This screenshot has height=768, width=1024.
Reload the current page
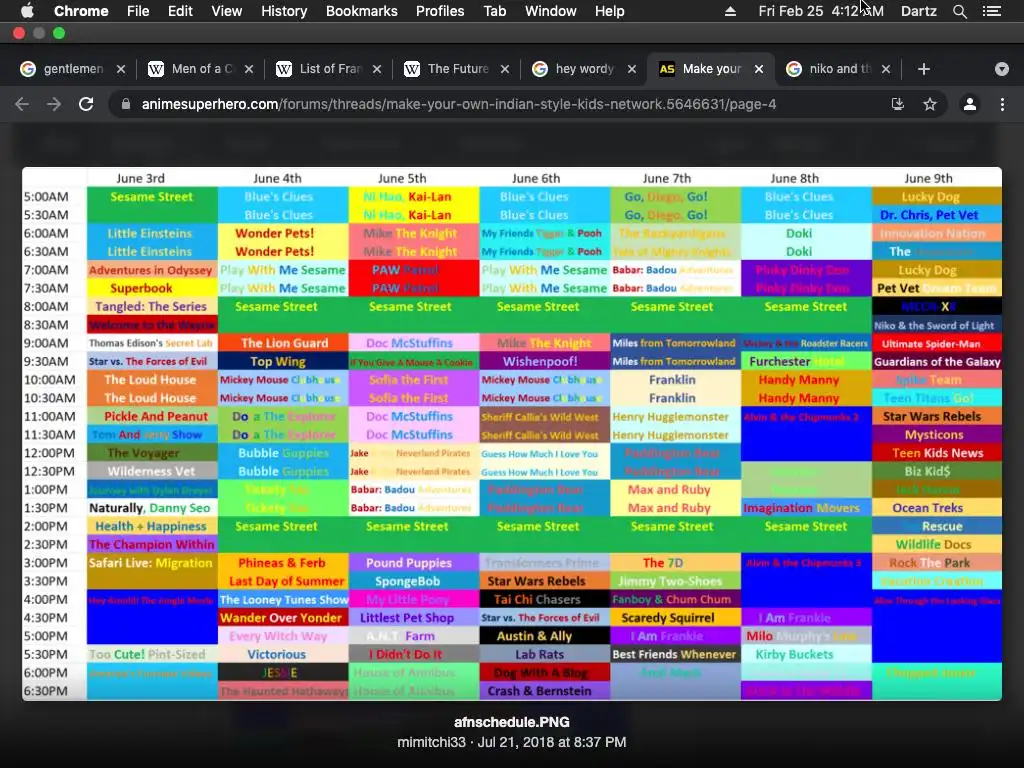click(86, 104)
